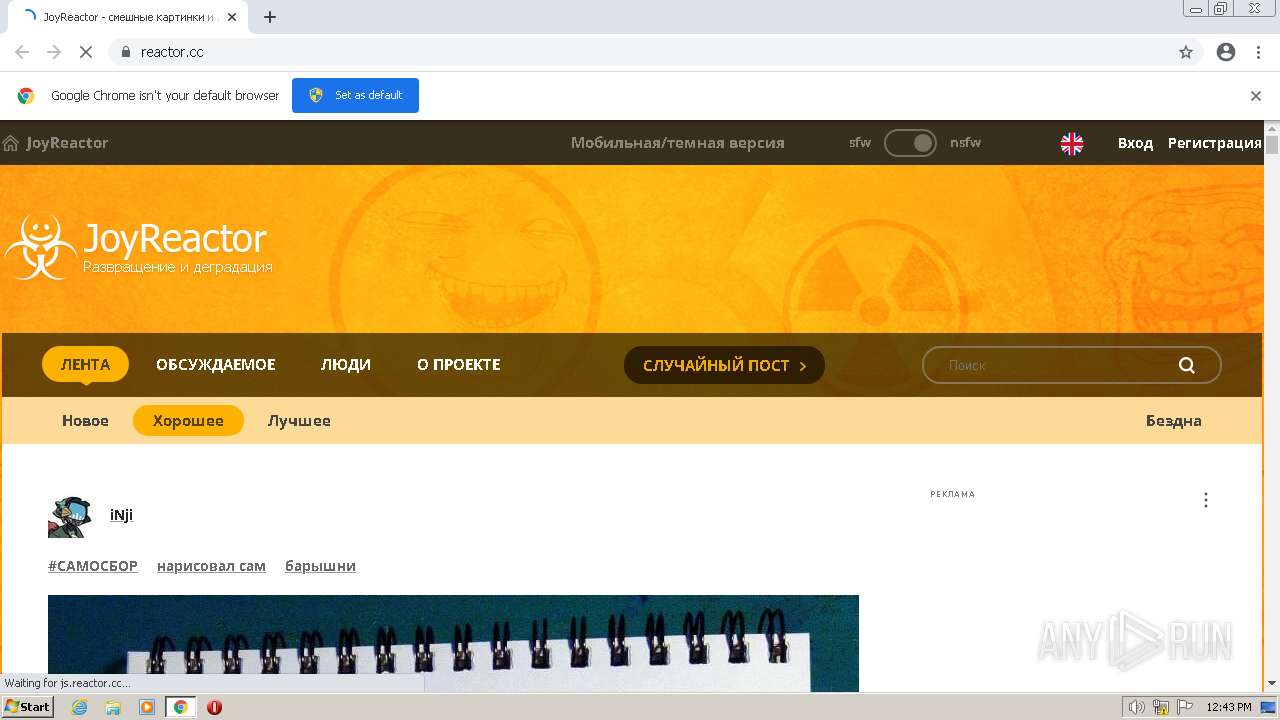Click the page vertical scrollbar
This screenshot has height=720, width=1280.
click(x=1272, y=405)
